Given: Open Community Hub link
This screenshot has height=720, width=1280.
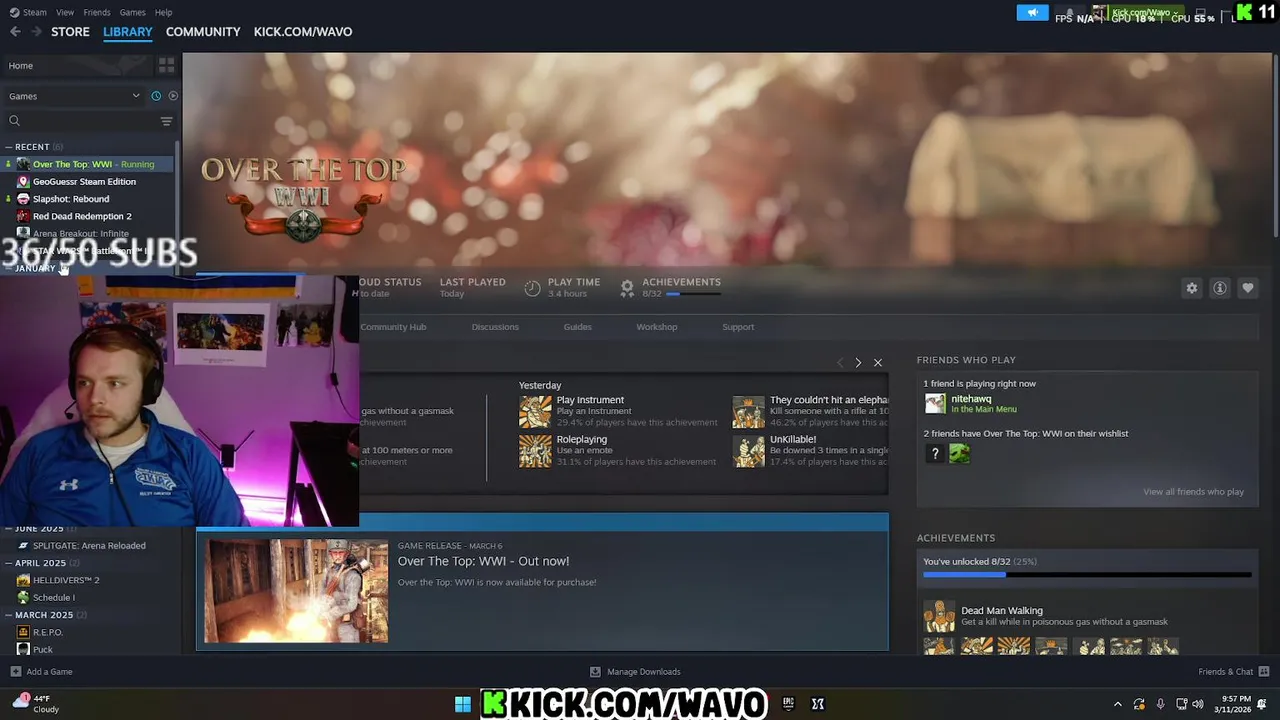Looking at the screenshot, I should (x=393, y=327).
